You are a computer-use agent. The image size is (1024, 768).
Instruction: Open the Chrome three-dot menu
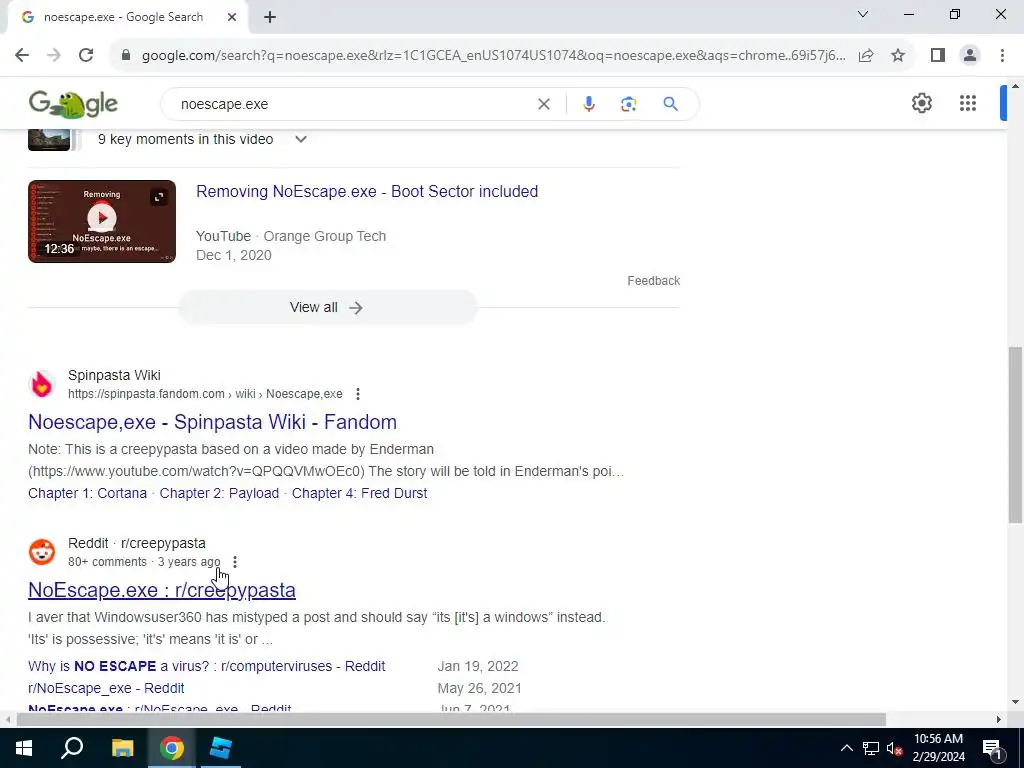(x=1002, y=56)
